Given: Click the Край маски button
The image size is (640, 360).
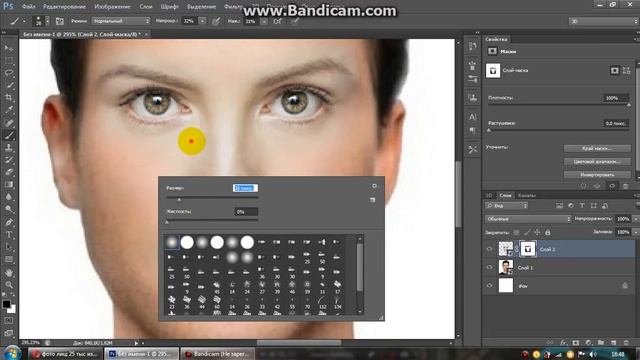Looking at the screenshot, I should tap(597, 148).
